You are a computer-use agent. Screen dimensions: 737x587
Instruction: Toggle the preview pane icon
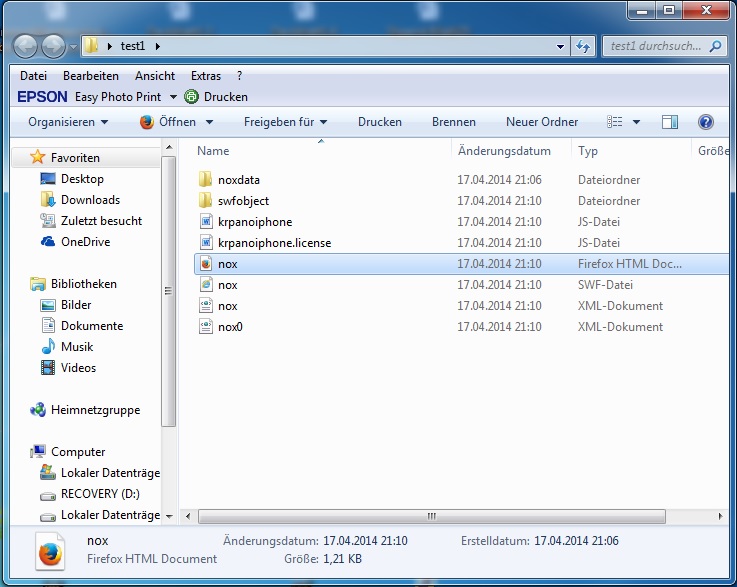click(x=670, y=122)
